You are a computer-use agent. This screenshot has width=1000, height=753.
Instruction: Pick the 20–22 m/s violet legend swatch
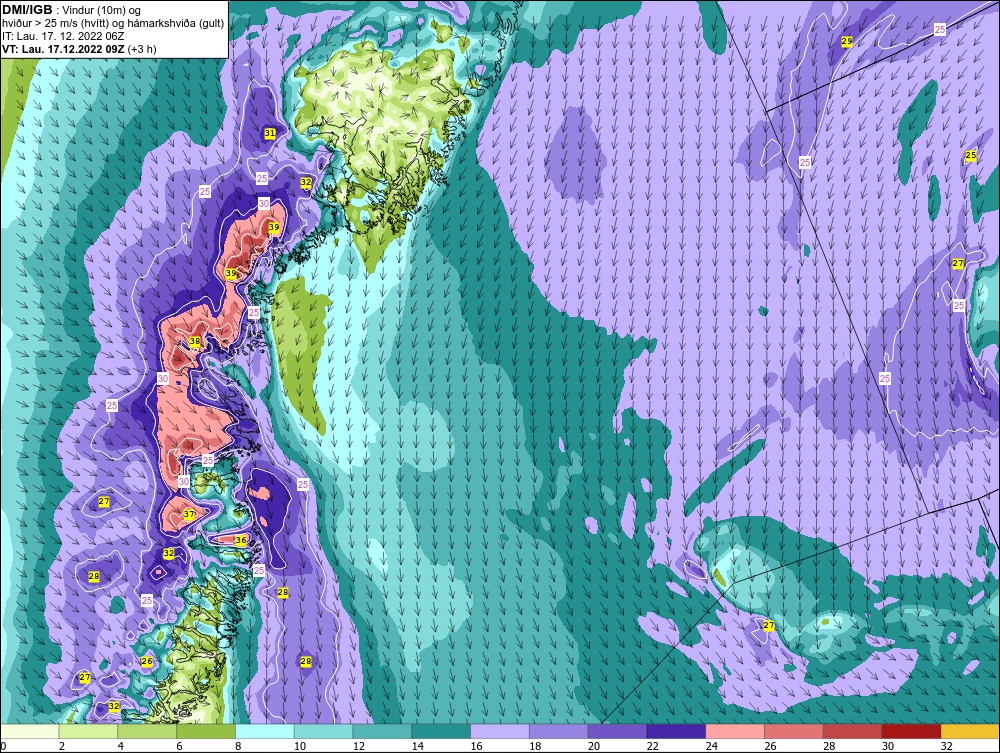coord(617,731)
